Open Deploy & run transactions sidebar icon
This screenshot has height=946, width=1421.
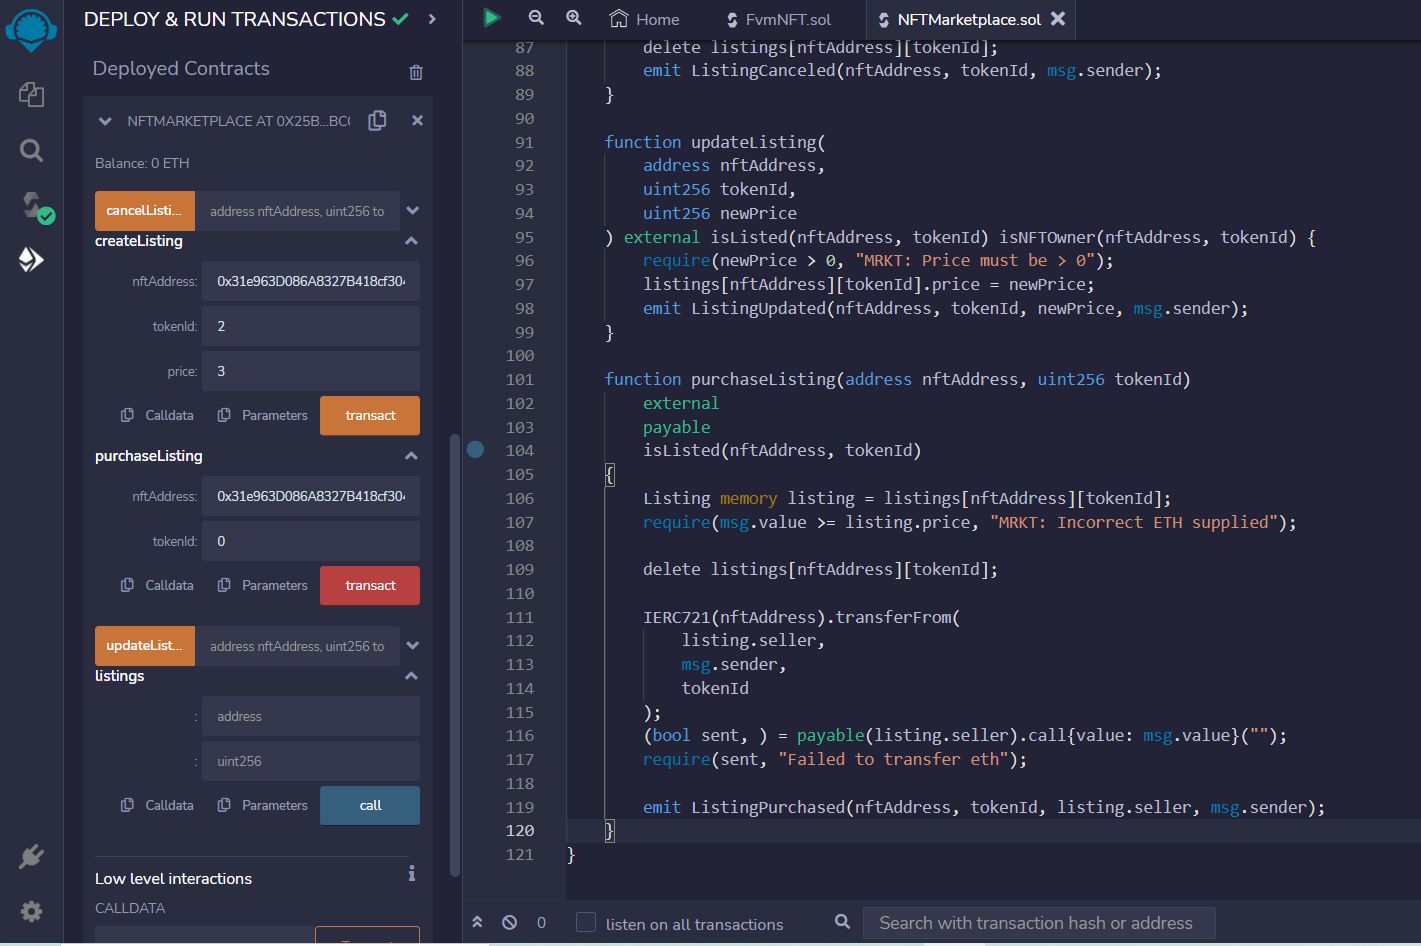(x=31, y=260)
